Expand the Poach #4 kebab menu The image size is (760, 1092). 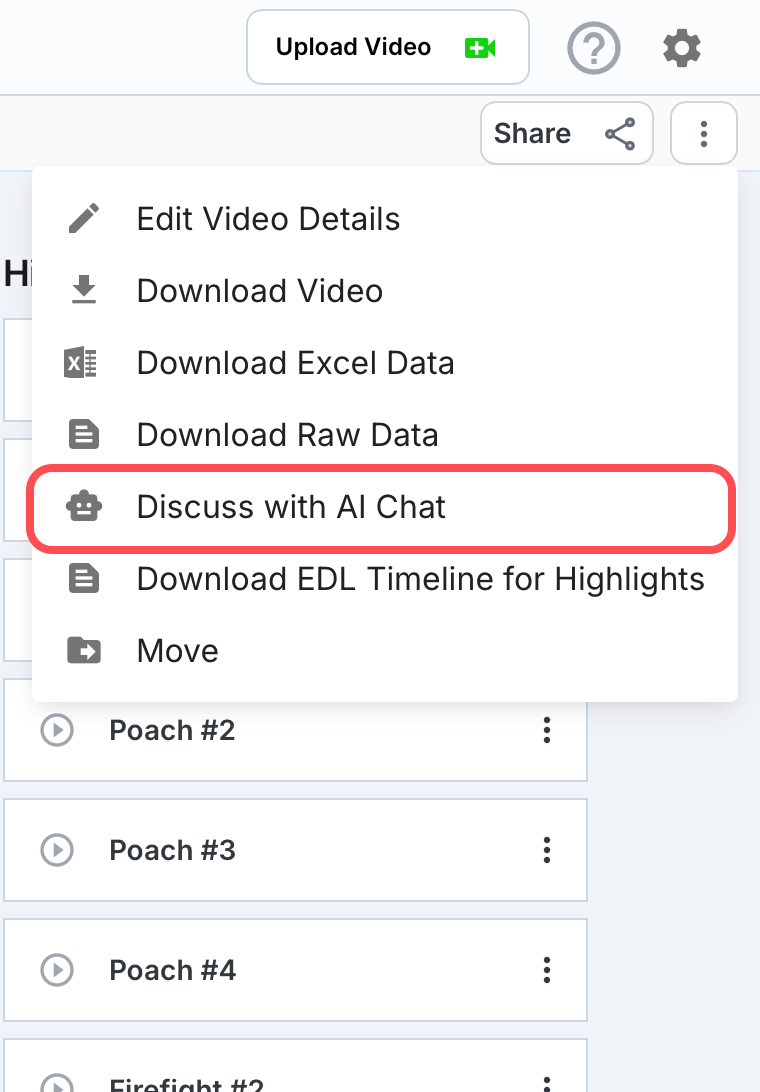click(547, 970)
